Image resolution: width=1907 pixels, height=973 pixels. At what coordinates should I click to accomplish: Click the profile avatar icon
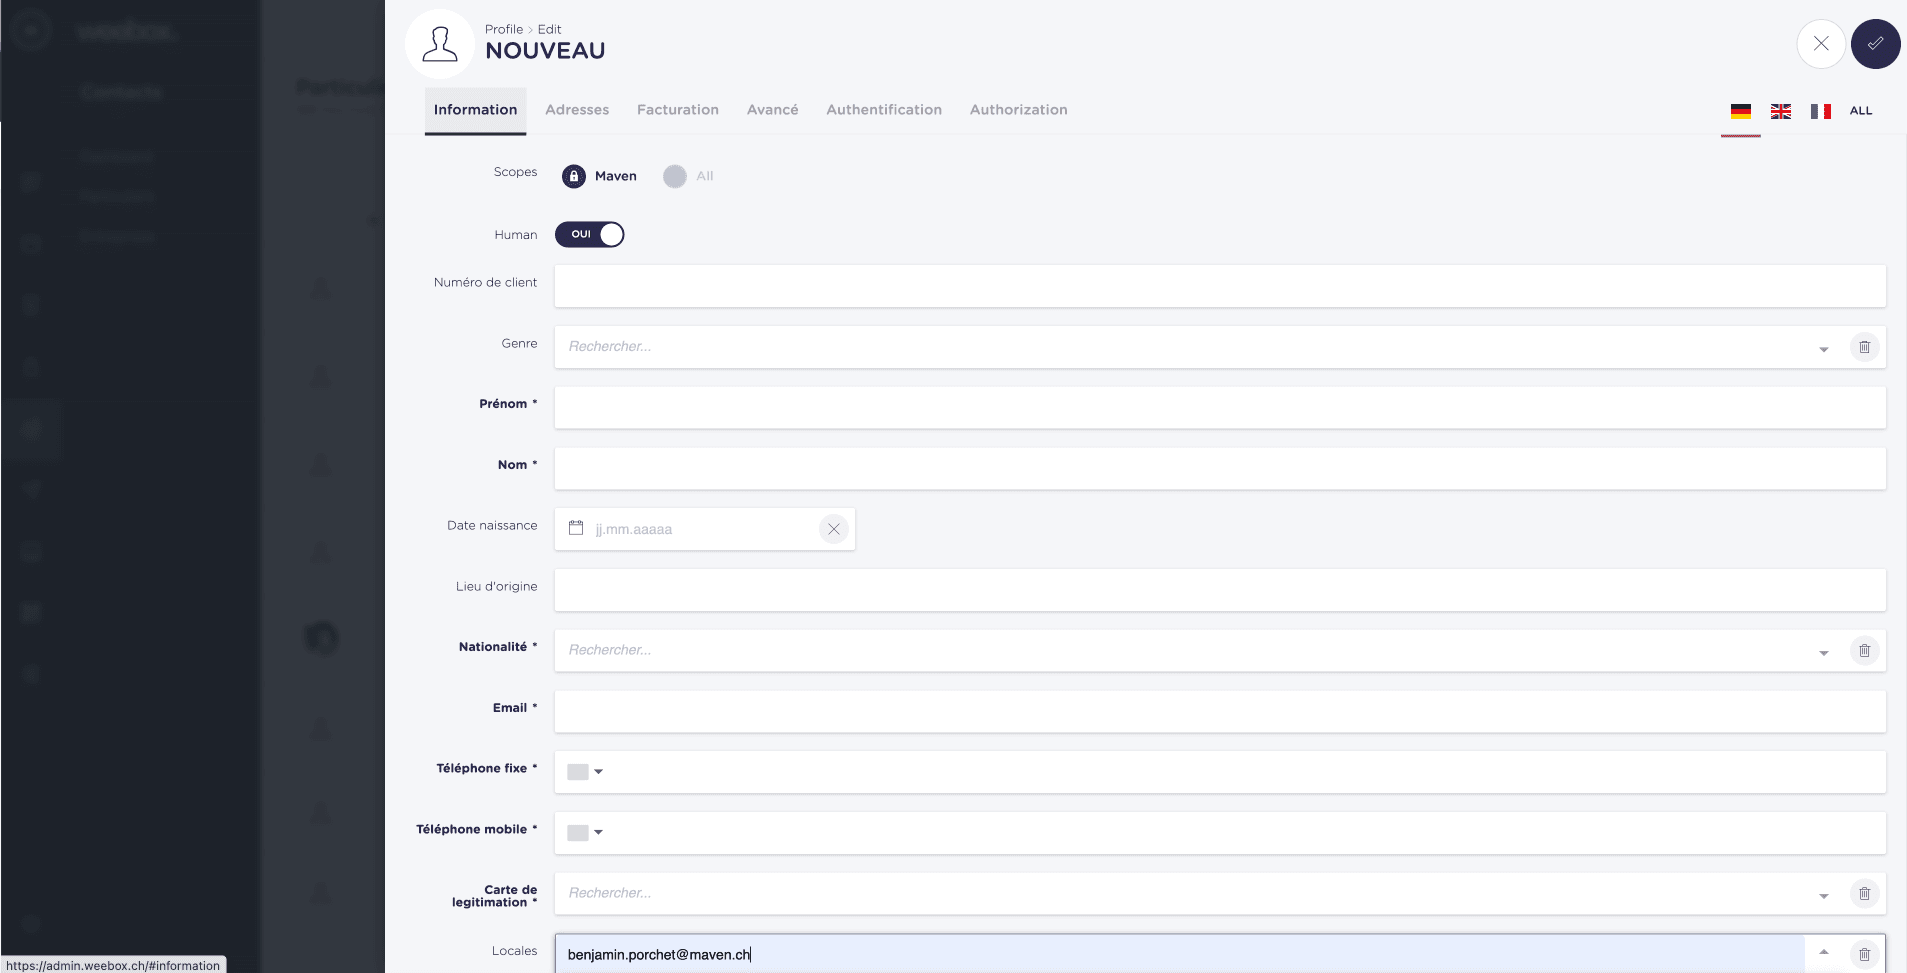pyautogui.click(x=439, y=43)
